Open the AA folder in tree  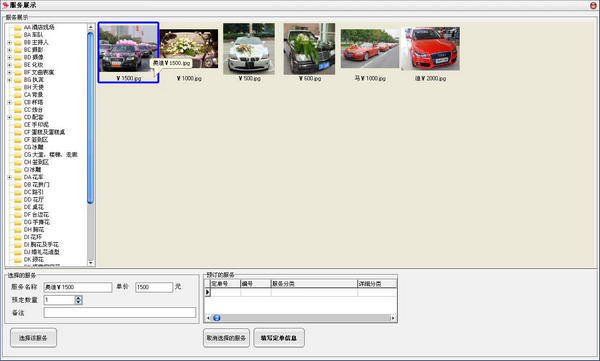click(34, 28)
